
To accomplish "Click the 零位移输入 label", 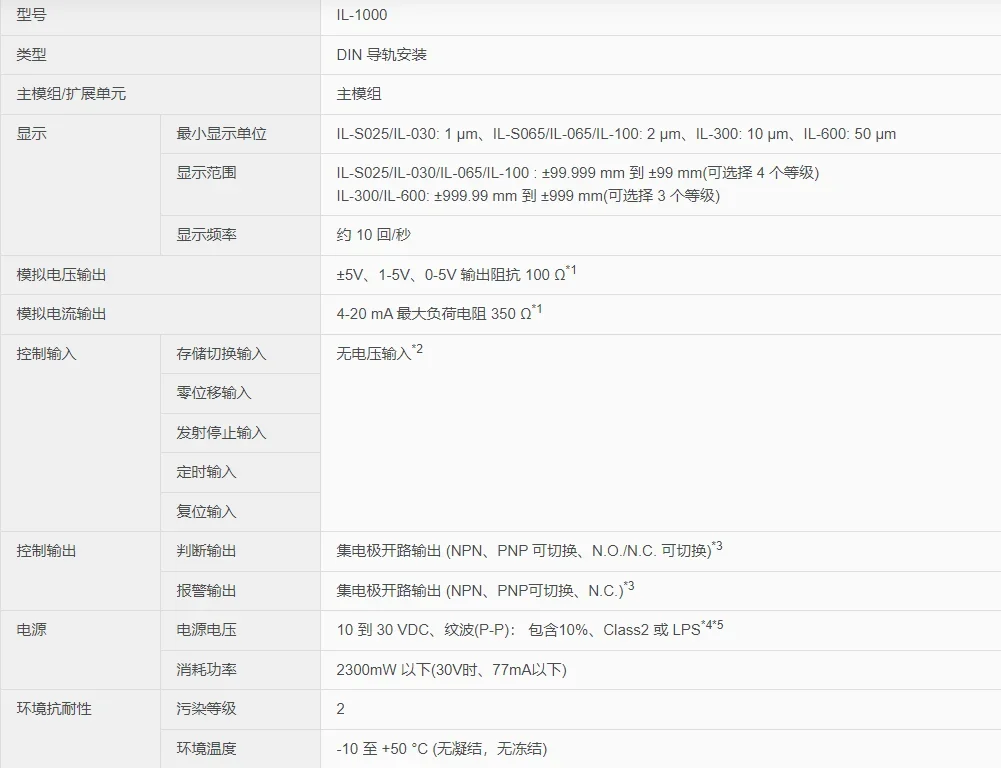I will [x=214, y=393].
